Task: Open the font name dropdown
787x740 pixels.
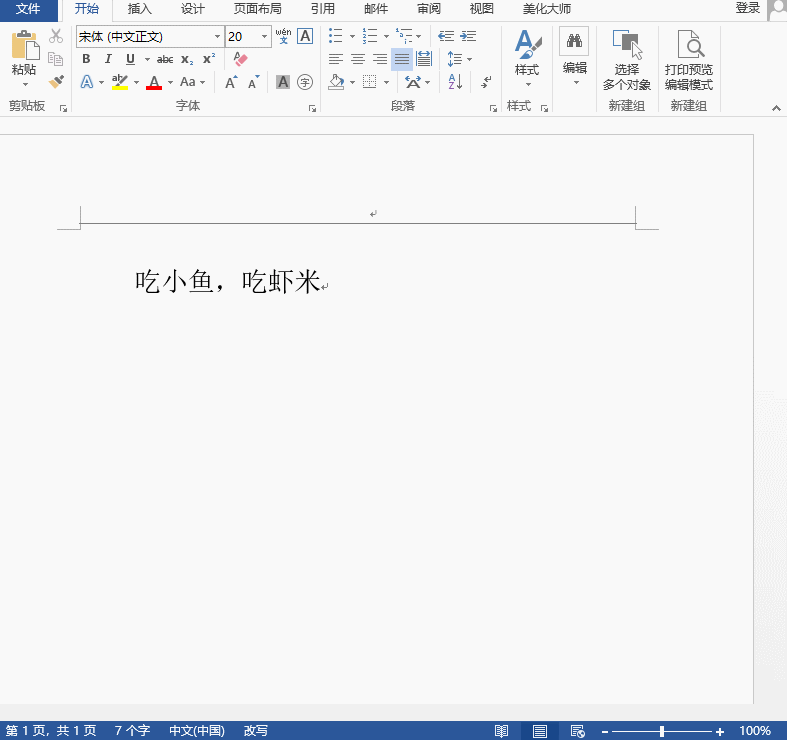Action: click(217, 37)
